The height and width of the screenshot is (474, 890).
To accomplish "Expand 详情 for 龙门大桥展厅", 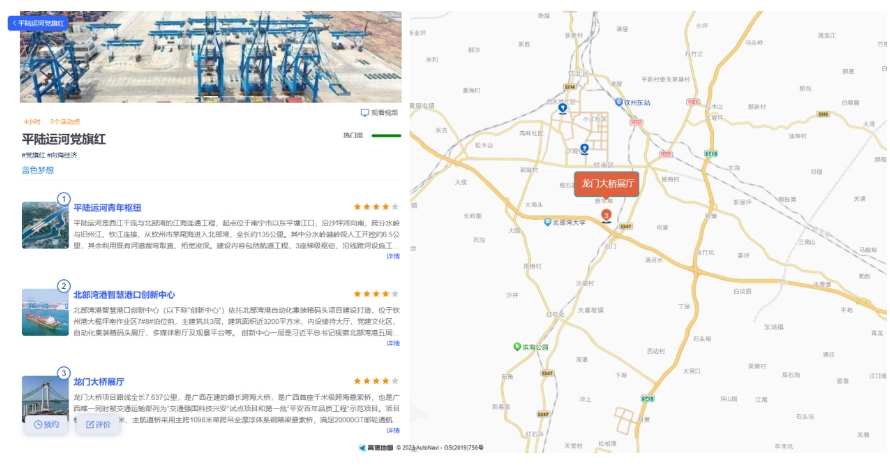I will [393, 430].
